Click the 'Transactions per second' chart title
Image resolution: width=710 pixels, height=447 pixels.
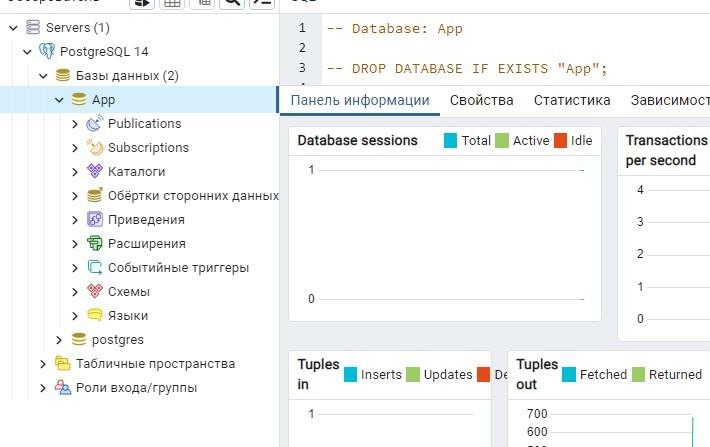tap(667, 150)
